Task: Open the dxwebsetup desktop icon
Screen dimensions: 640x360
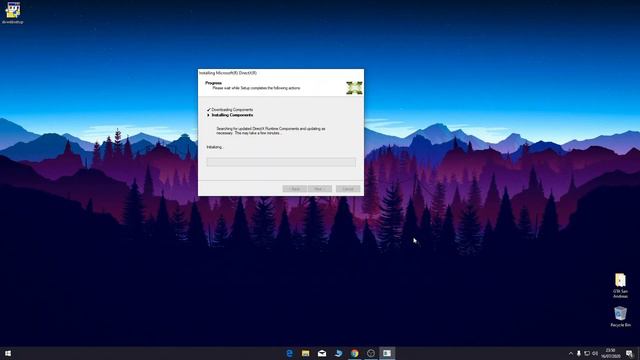Action: pyautogui.click(x=13, y=12)
